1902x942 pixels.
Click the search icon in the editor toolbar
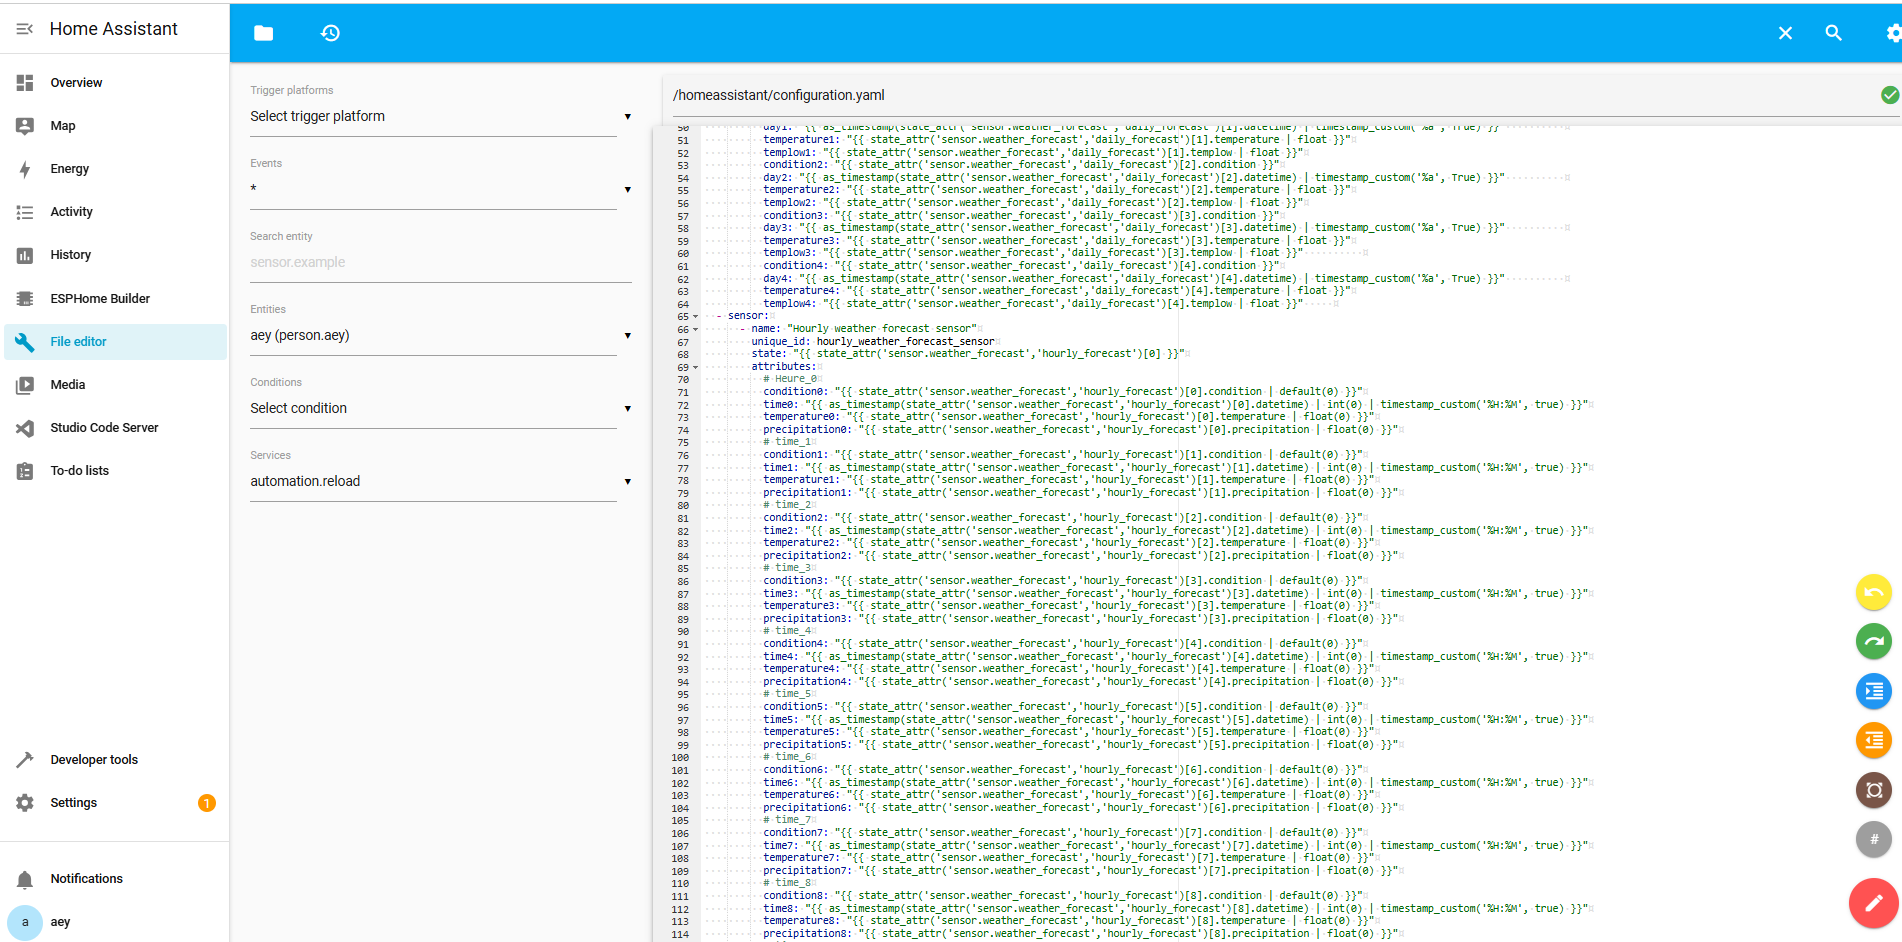[1833, 33]
